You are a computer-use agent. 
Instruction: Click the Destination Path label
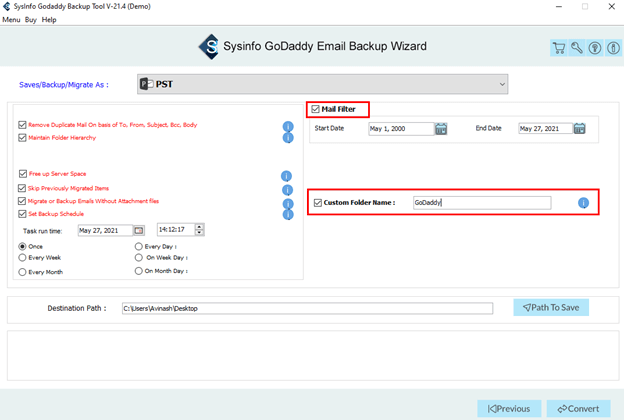[x=77, y=308]
